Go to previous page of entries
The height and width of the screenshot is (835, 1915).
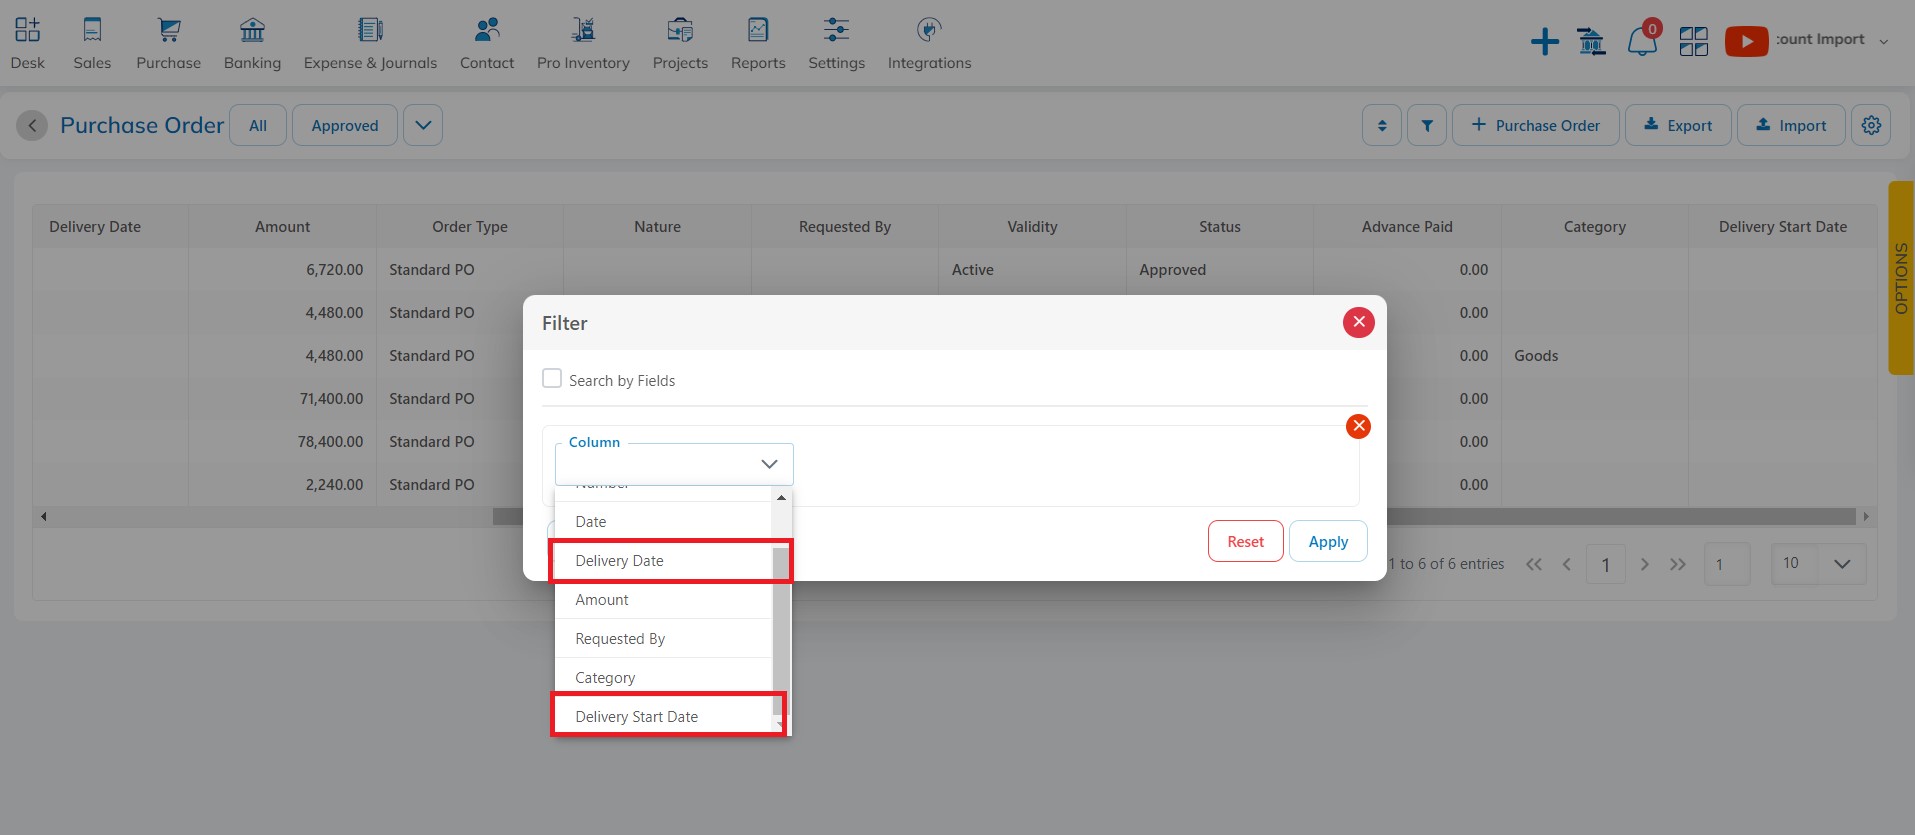(1567, 564)
